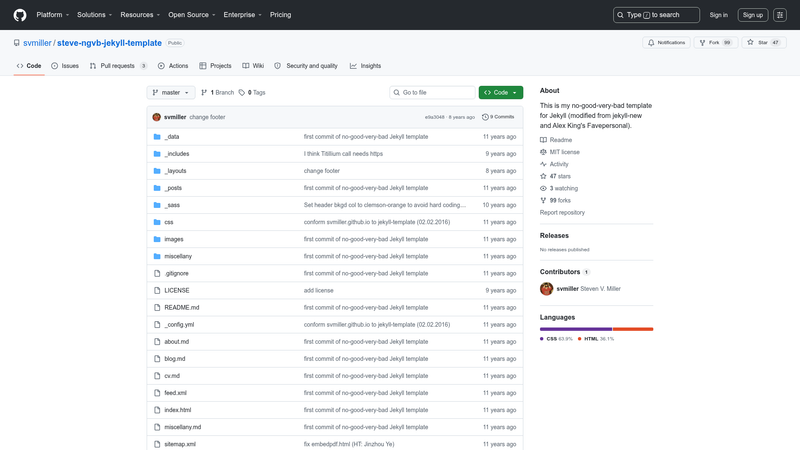Click the tag icon next to 0 Tags
This screenshot has width=800, height=450.
point(242,92)
